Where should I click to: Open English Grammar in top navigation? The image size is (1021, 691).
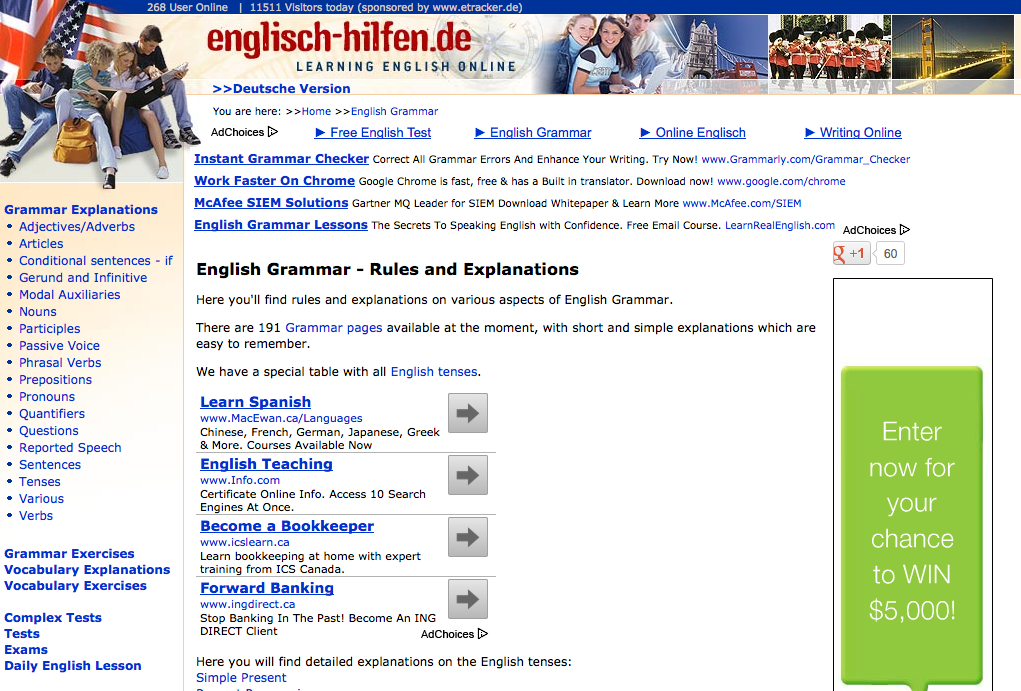pyautogui.click(x=539, y=132)
